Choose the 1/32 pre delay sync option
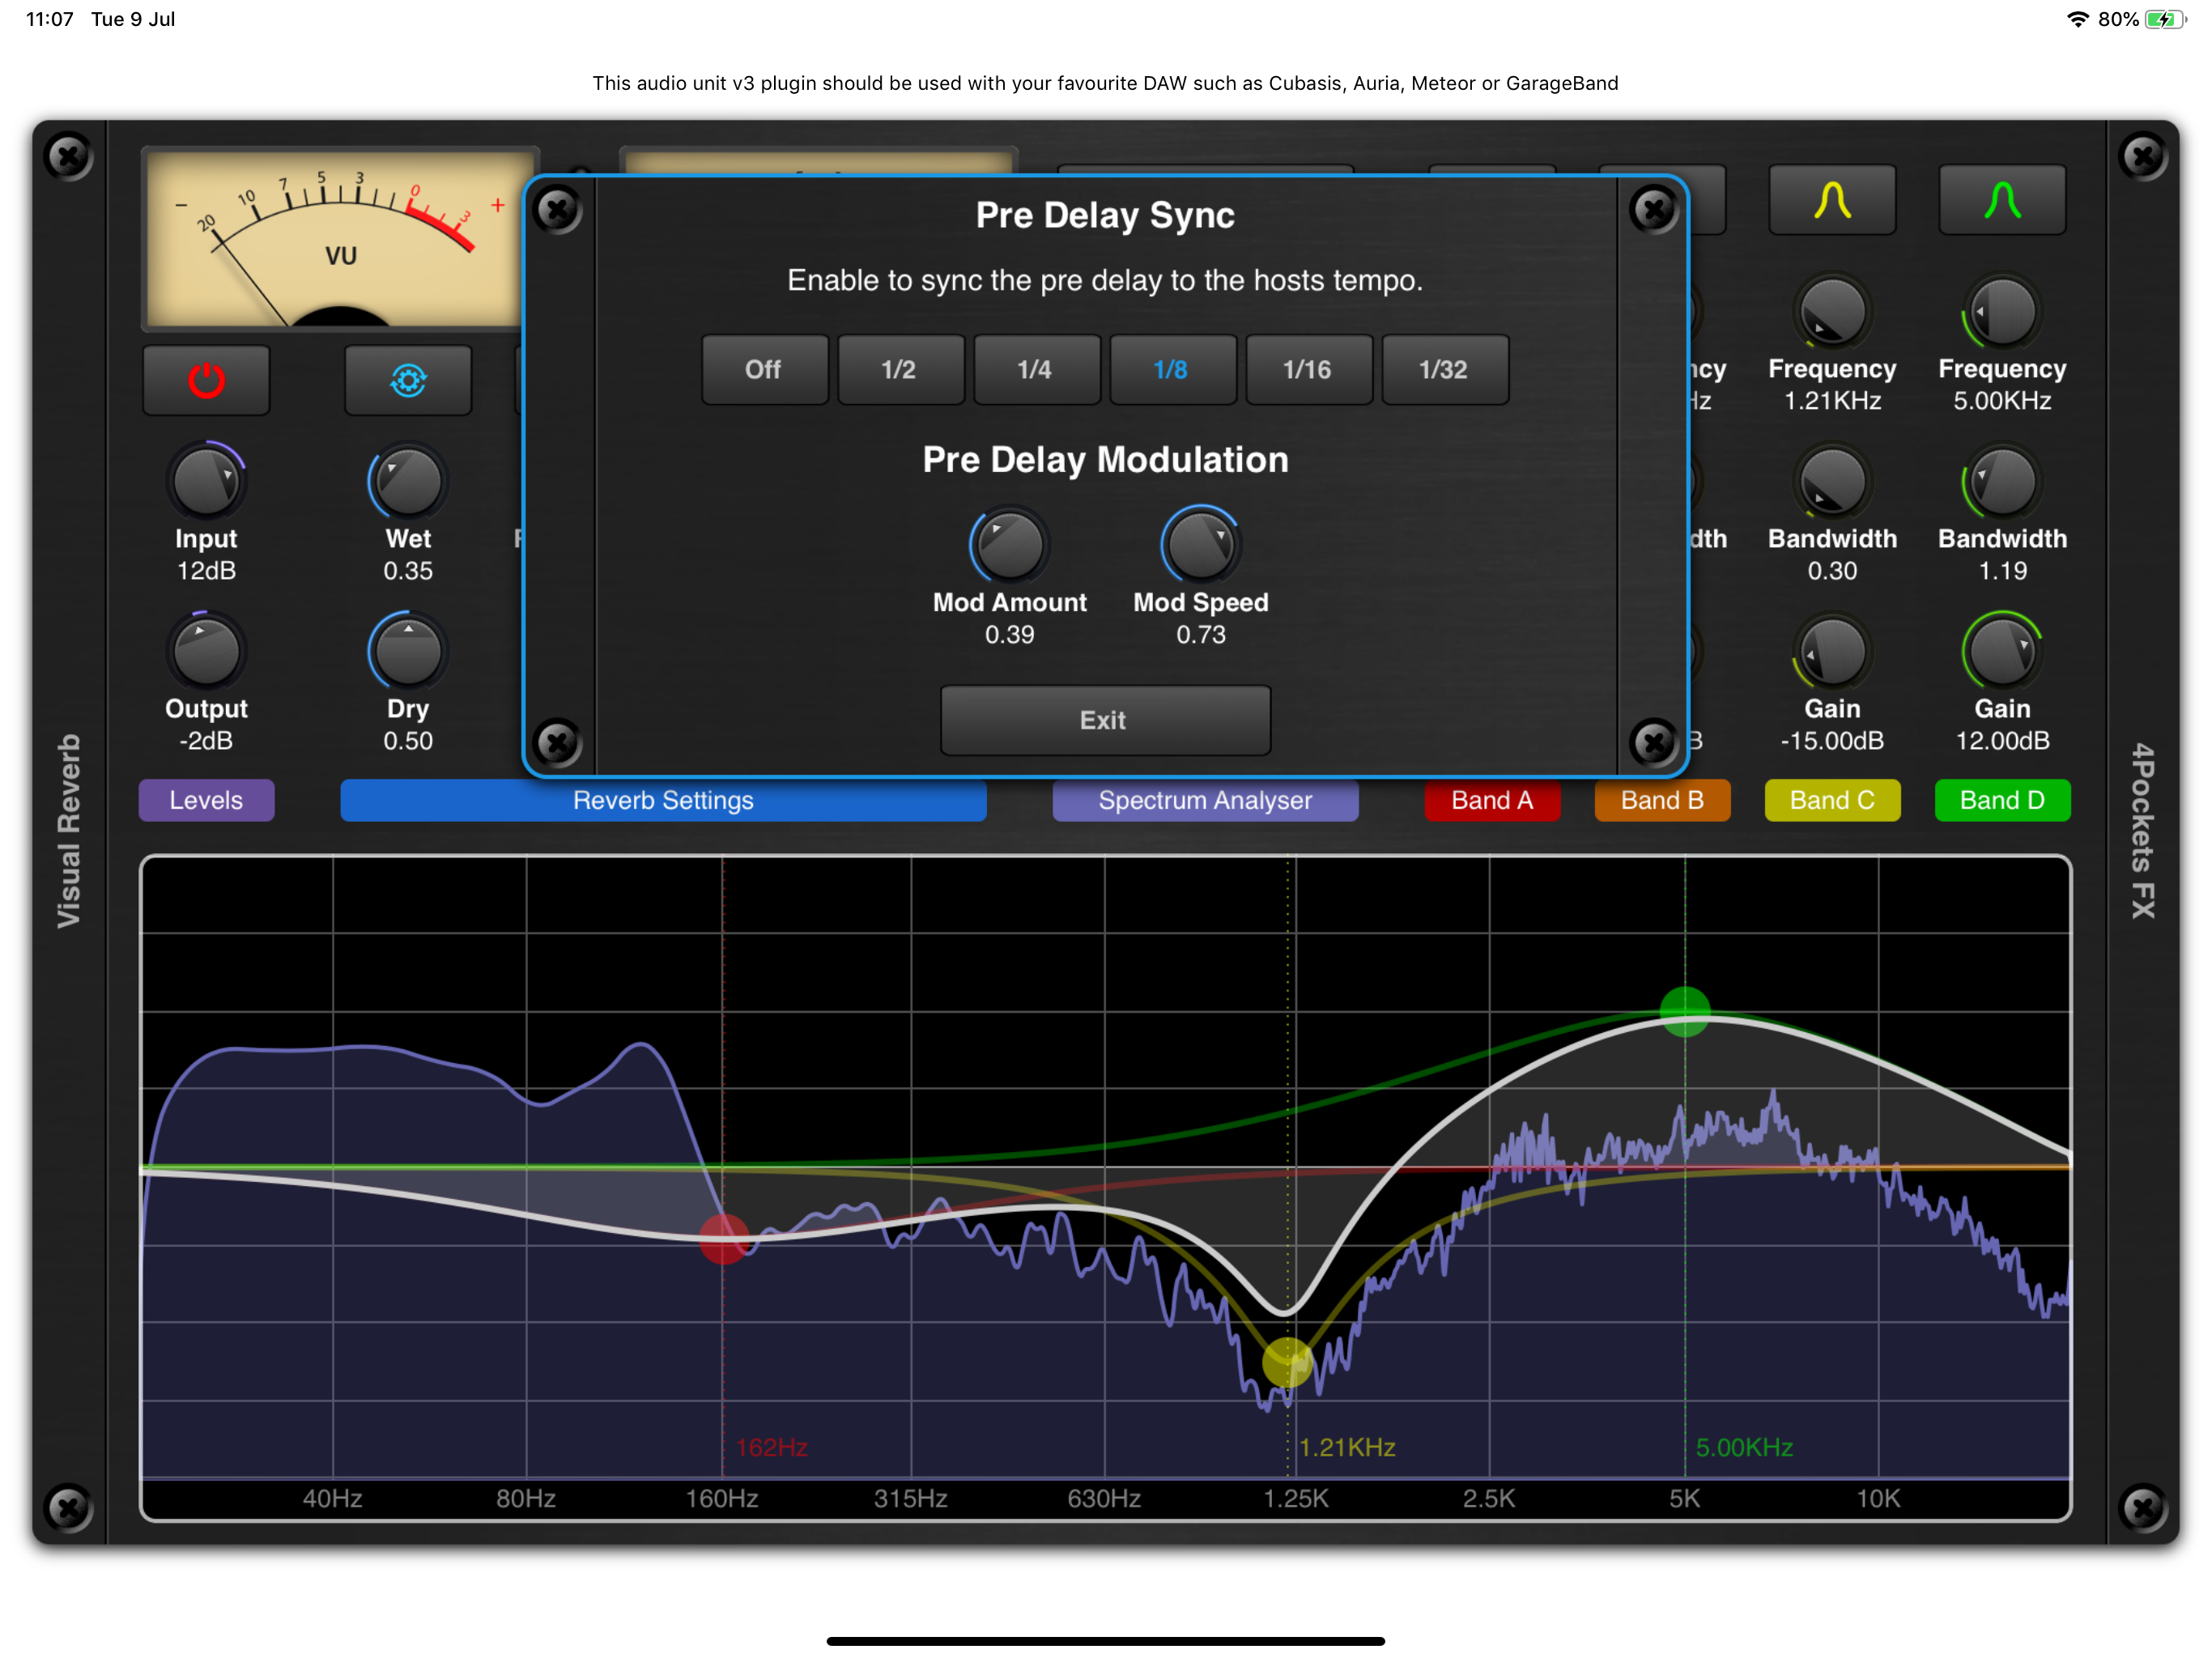 (x=1443, y=370)
